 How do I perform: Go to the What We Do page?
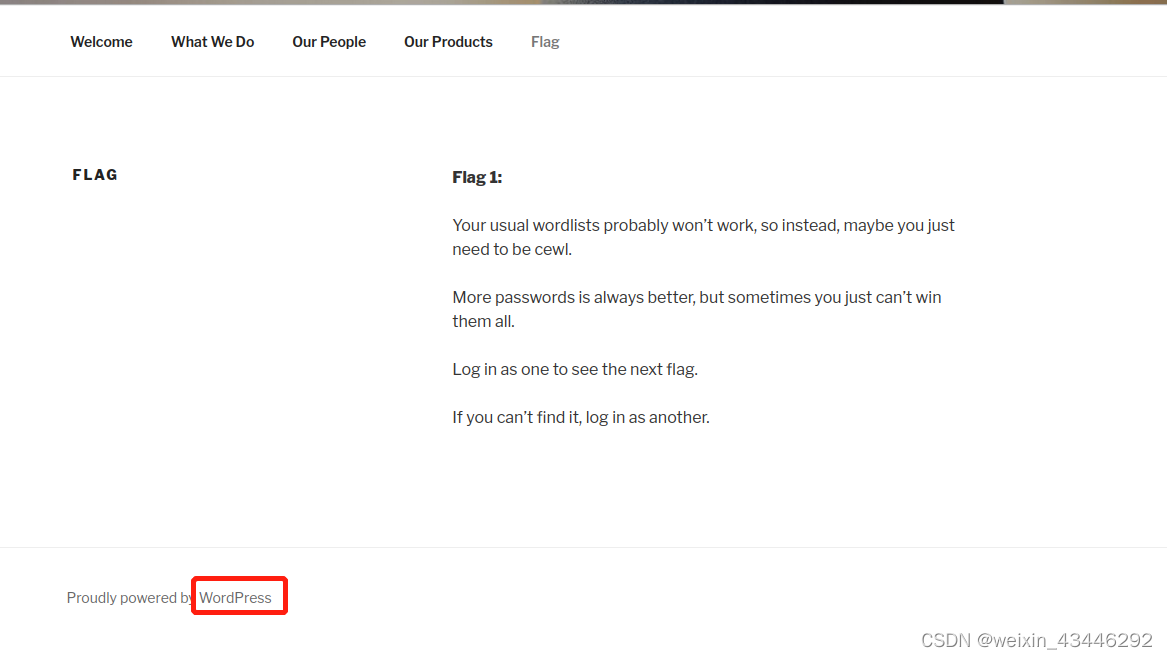pyautogui.click(x=212, y=42)
